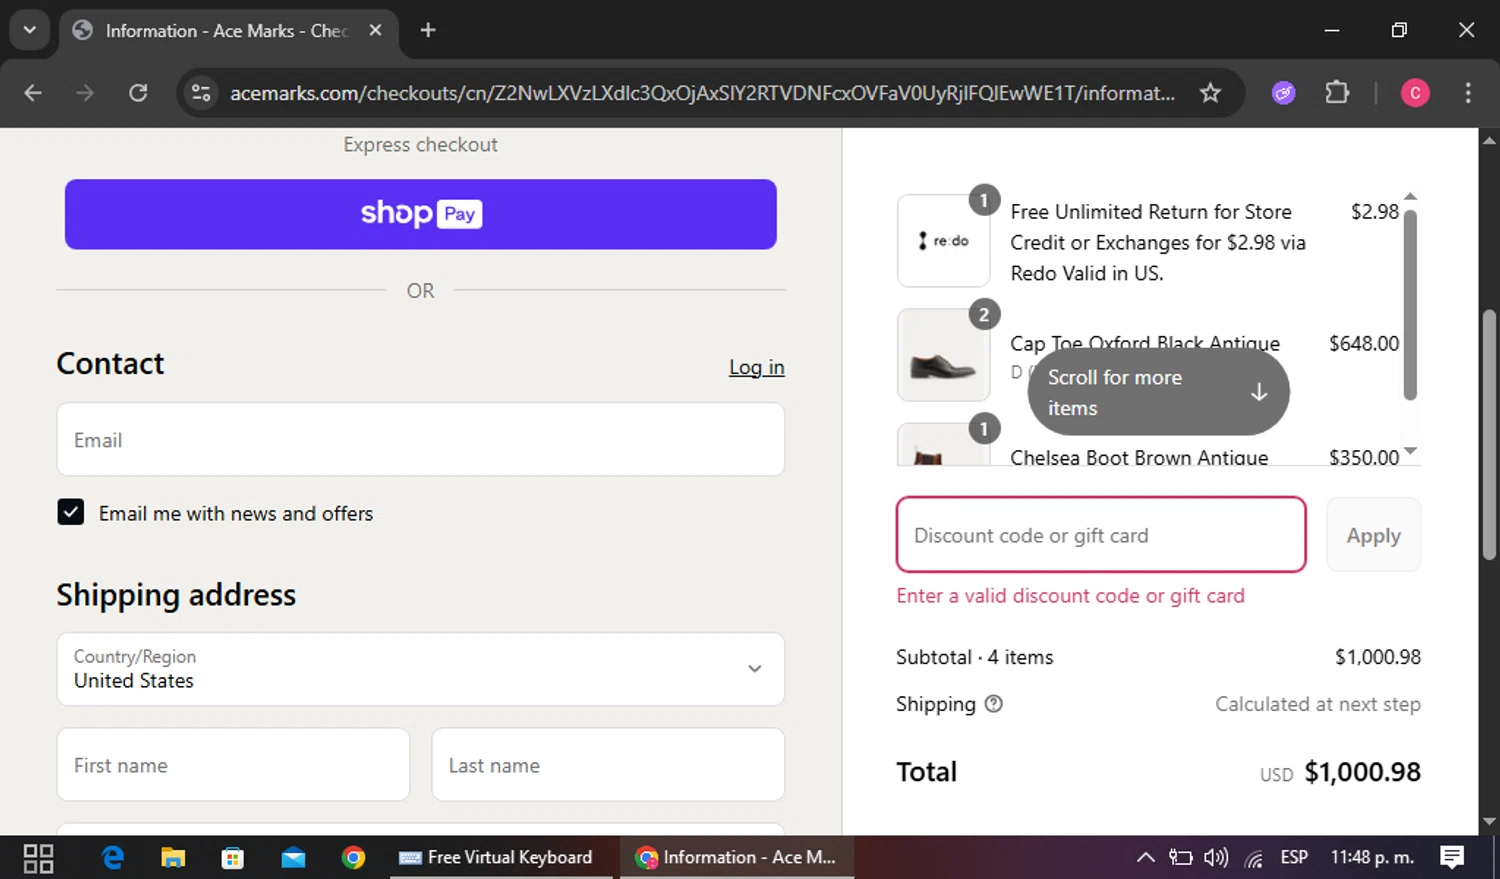Open Chrome icon in taskbar
This screenshot has width=1500, height=879.
[353, 858]
